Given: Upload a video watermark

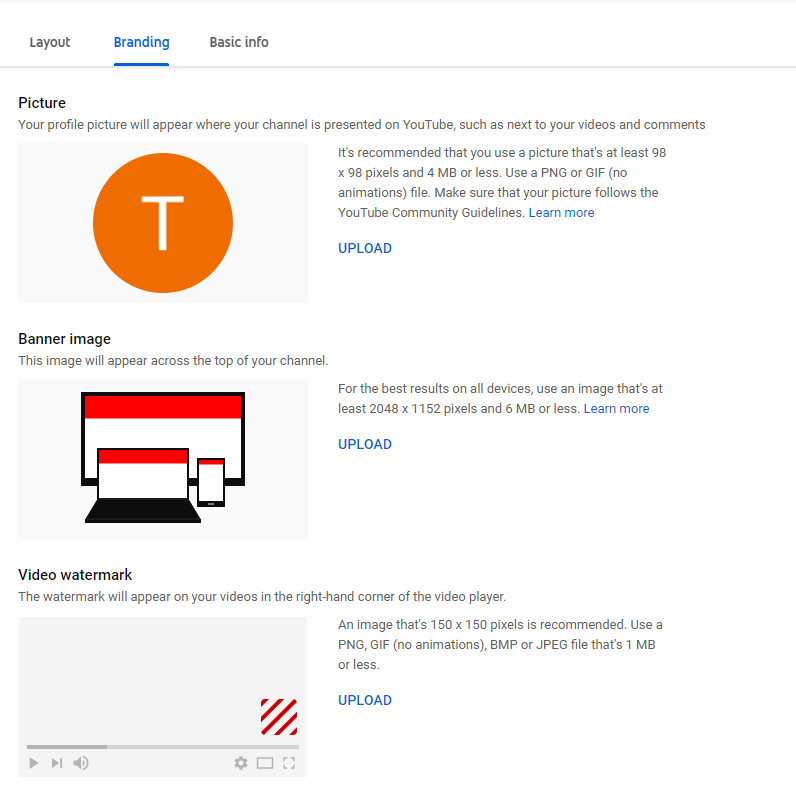Looking at the screenshot, I should pos(365,700).
